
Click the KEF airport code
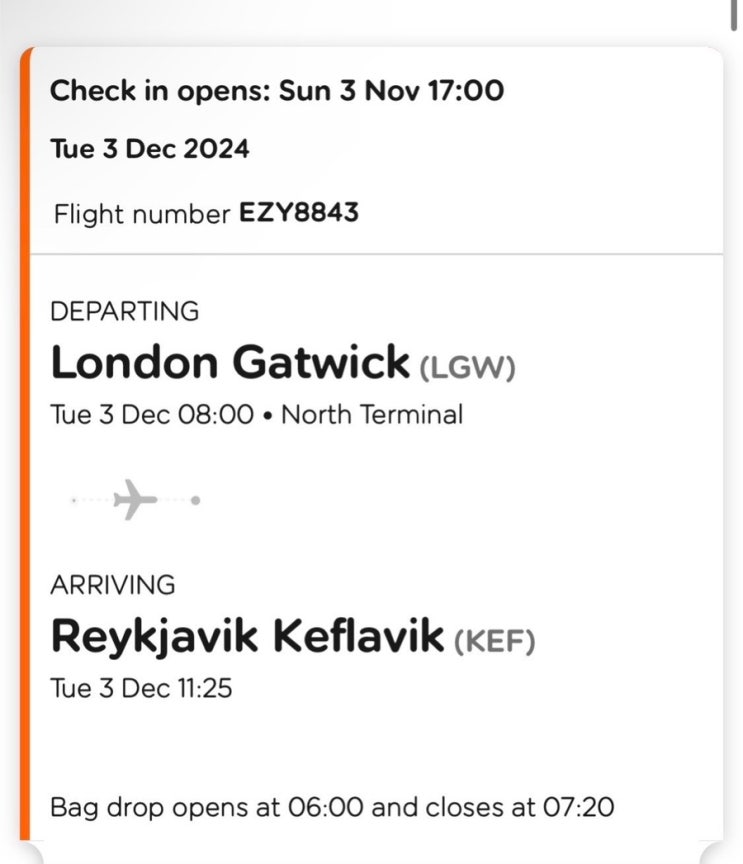[495, 642]
